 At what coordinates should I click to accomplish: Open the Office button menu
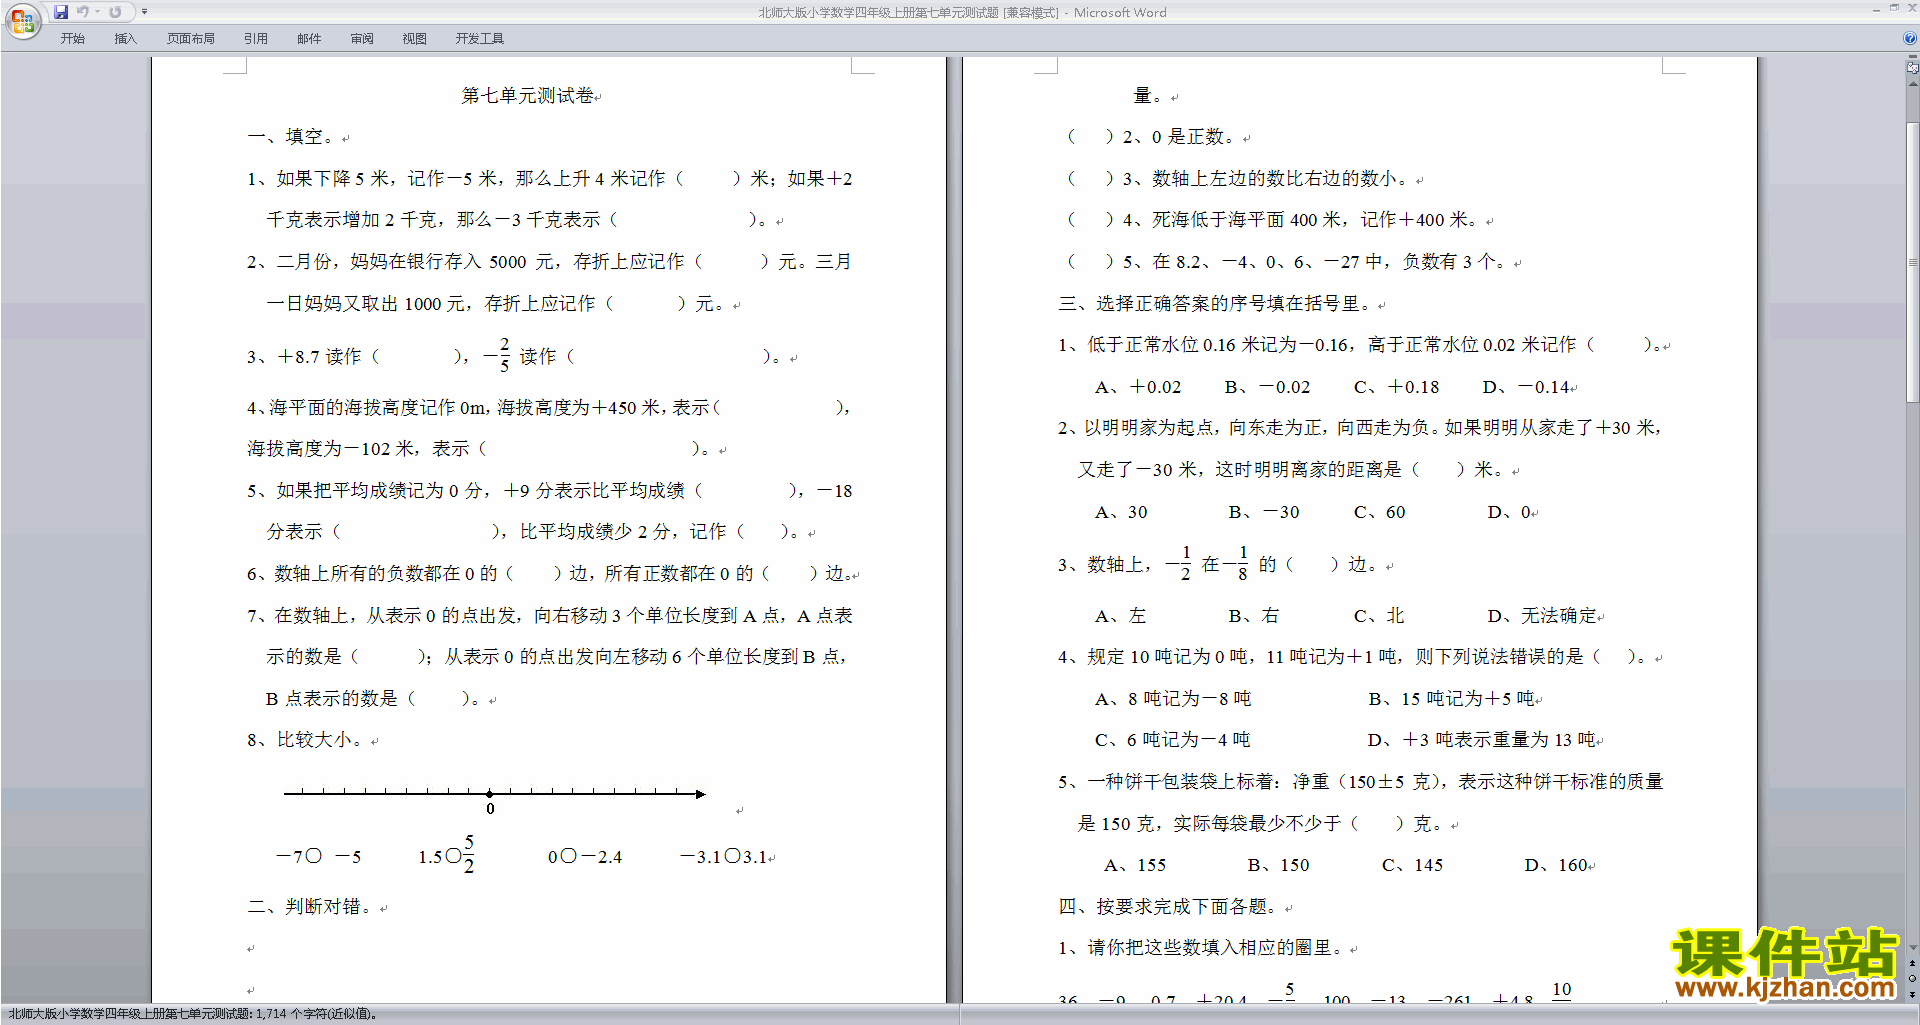[x=22, y=21]
